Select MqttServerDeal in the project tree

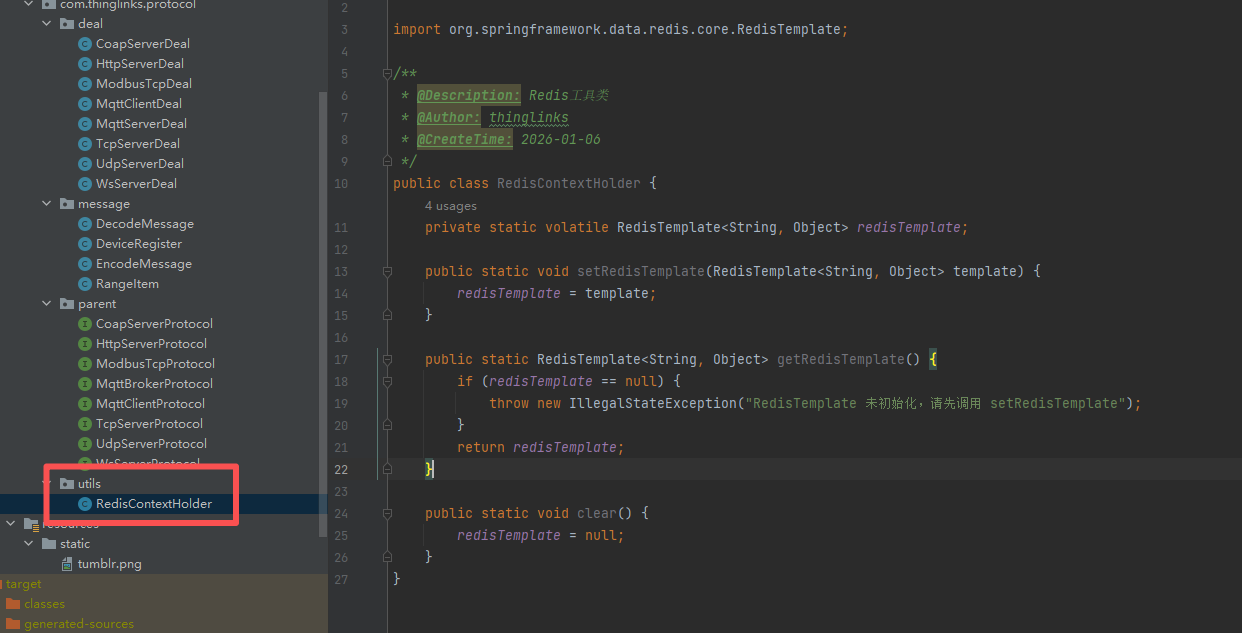[x=141, y=124]
